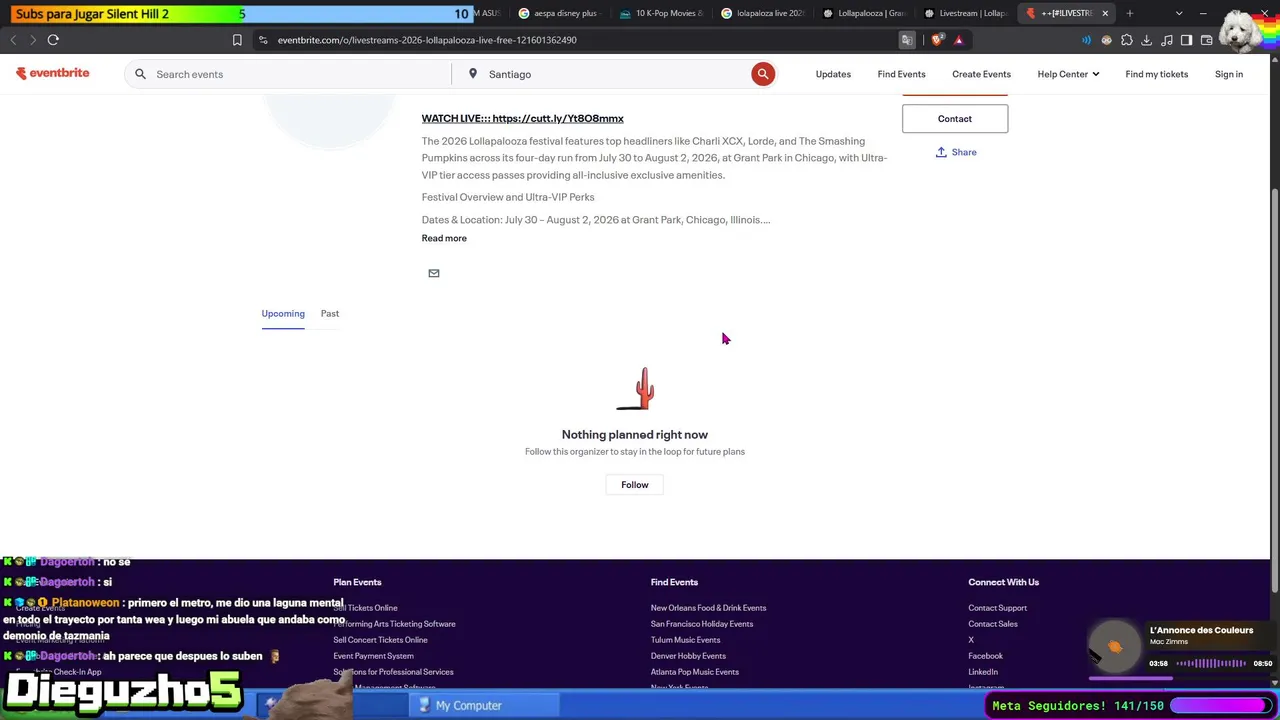
Task: Open Denver Hobby Events link
Action: [688, 656]
